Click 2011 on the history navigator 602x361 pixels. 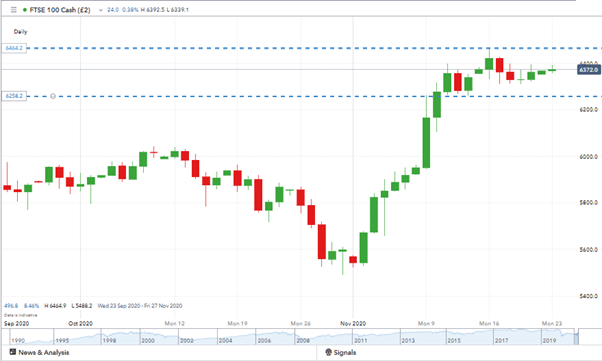point(360,341)
